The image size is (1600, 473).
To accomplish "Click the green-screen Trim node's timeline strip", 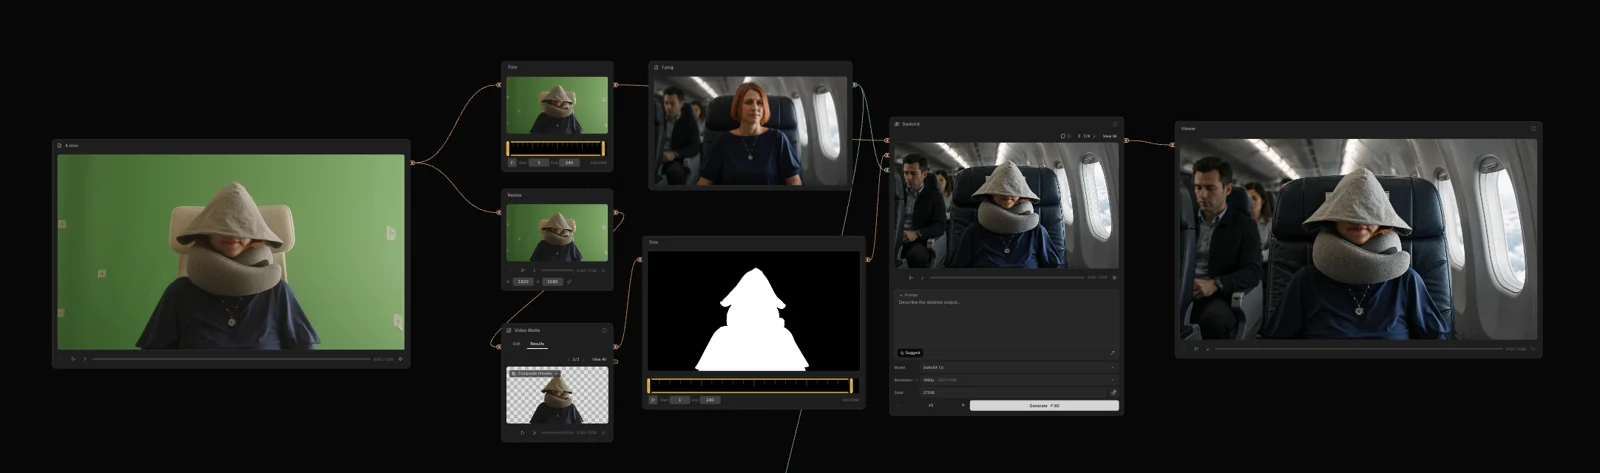I will [555, 148].
